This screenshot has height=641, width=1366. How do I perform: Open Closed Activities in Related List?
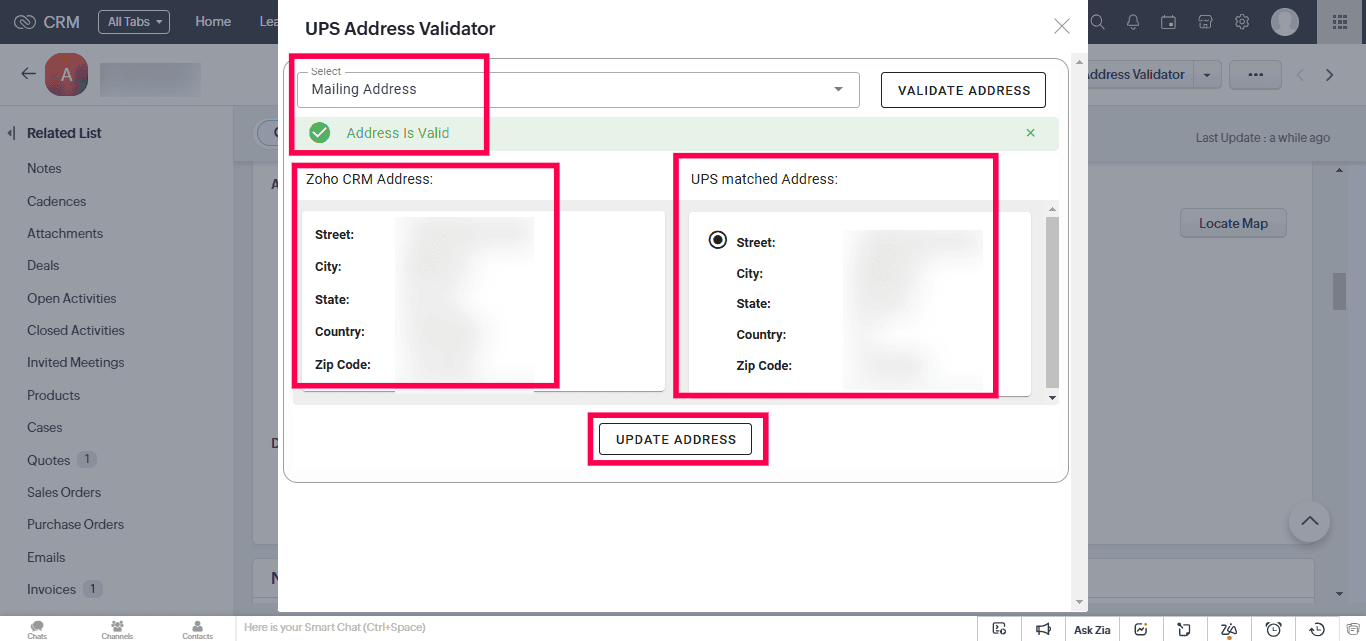click(x=76, y=330)
